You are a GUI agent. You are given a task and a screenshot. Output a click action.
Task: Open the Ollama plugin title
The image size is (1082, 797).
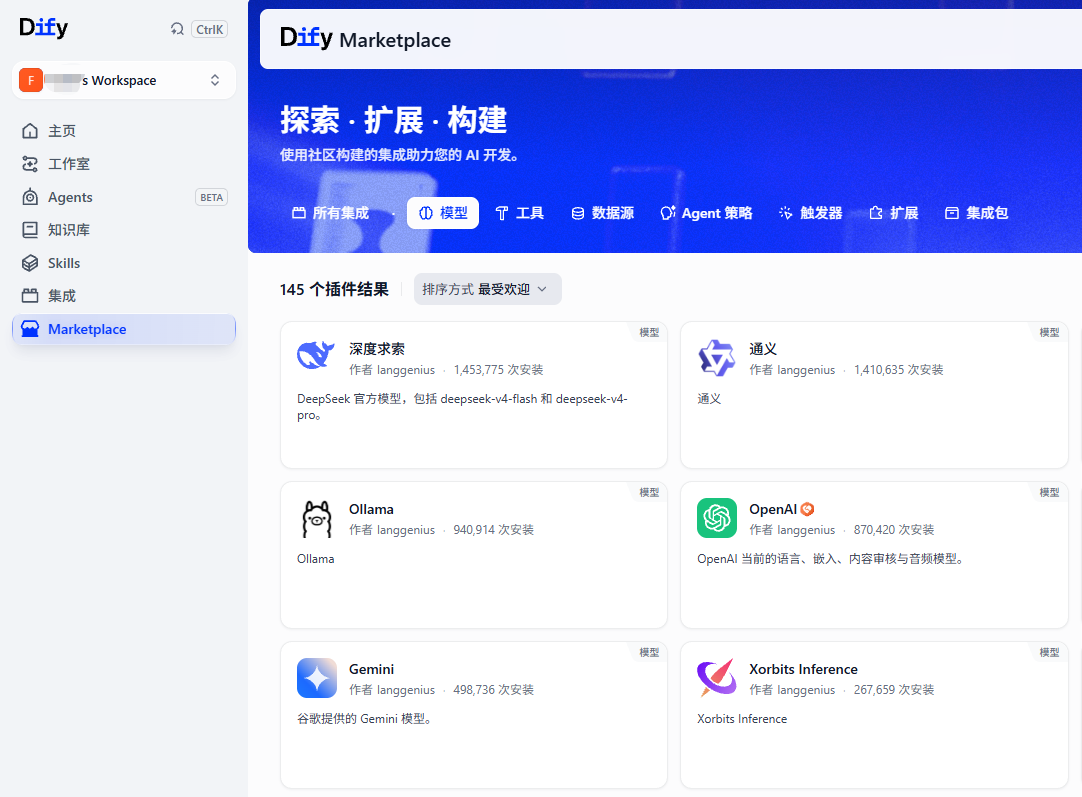pos(371,509)
